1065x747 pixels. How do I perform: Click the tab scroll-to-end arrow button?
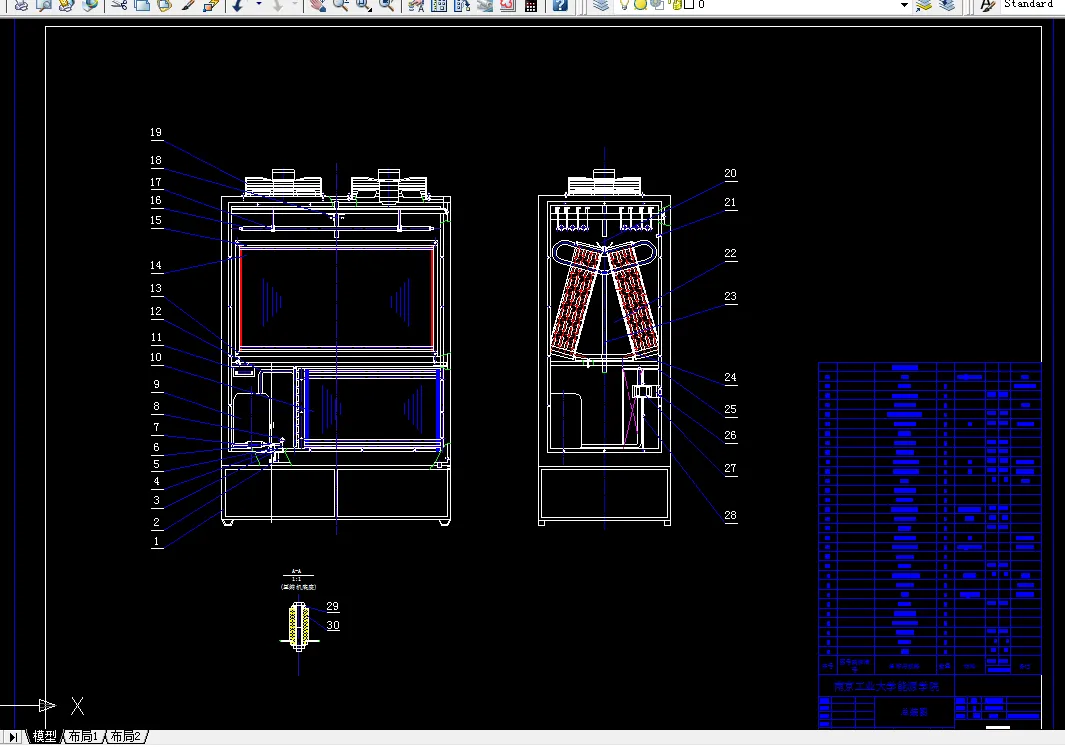pos(13,737)
